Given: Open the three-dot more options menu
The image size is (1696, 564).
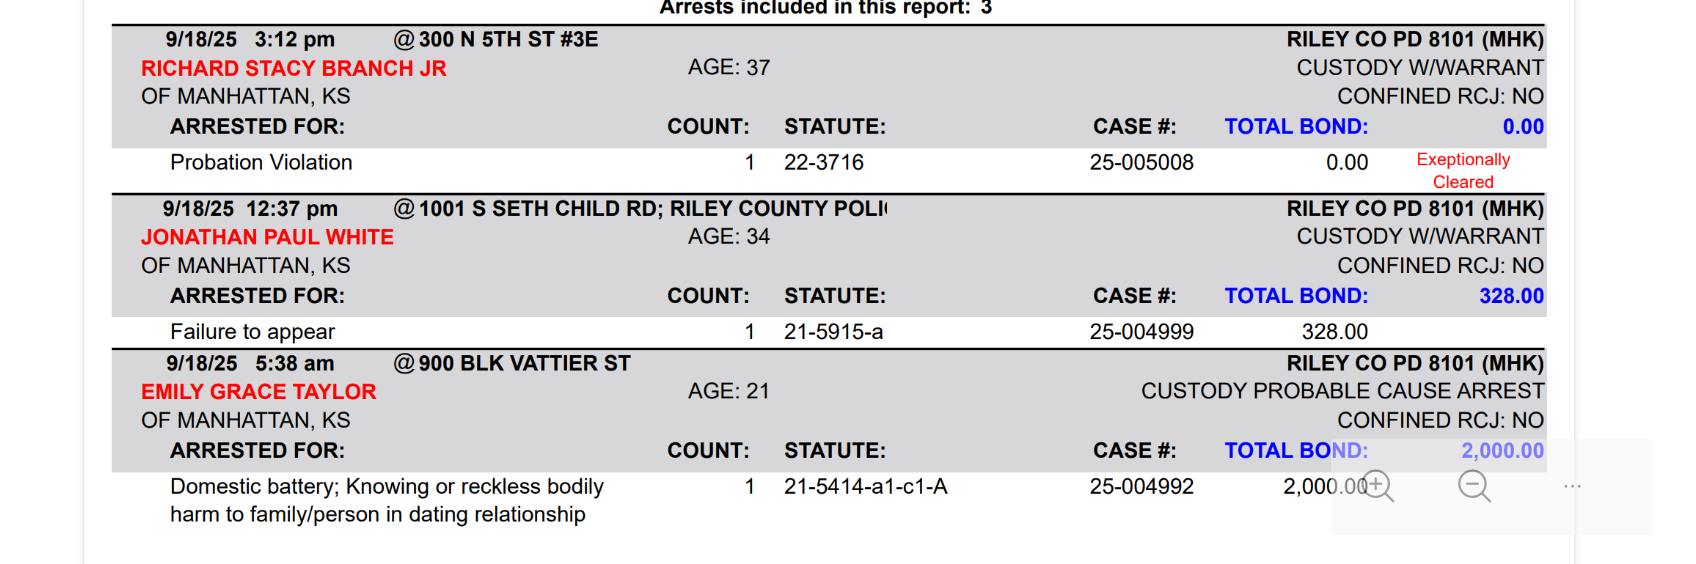Looking at the screenshot, I should (1572, 486).
